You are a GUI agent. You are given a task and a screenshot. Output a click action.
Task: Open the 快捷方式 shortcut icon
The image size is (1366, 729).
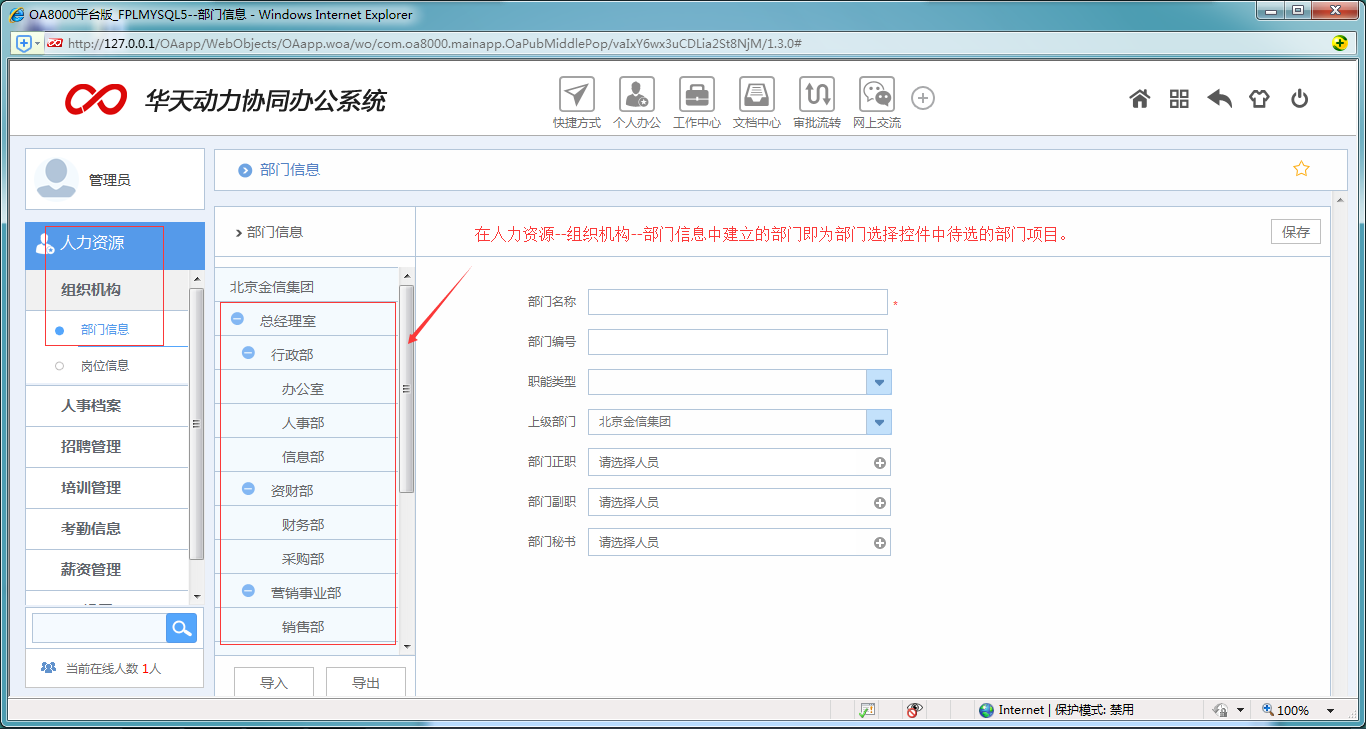pyautogui.click(x=576, y=95)
